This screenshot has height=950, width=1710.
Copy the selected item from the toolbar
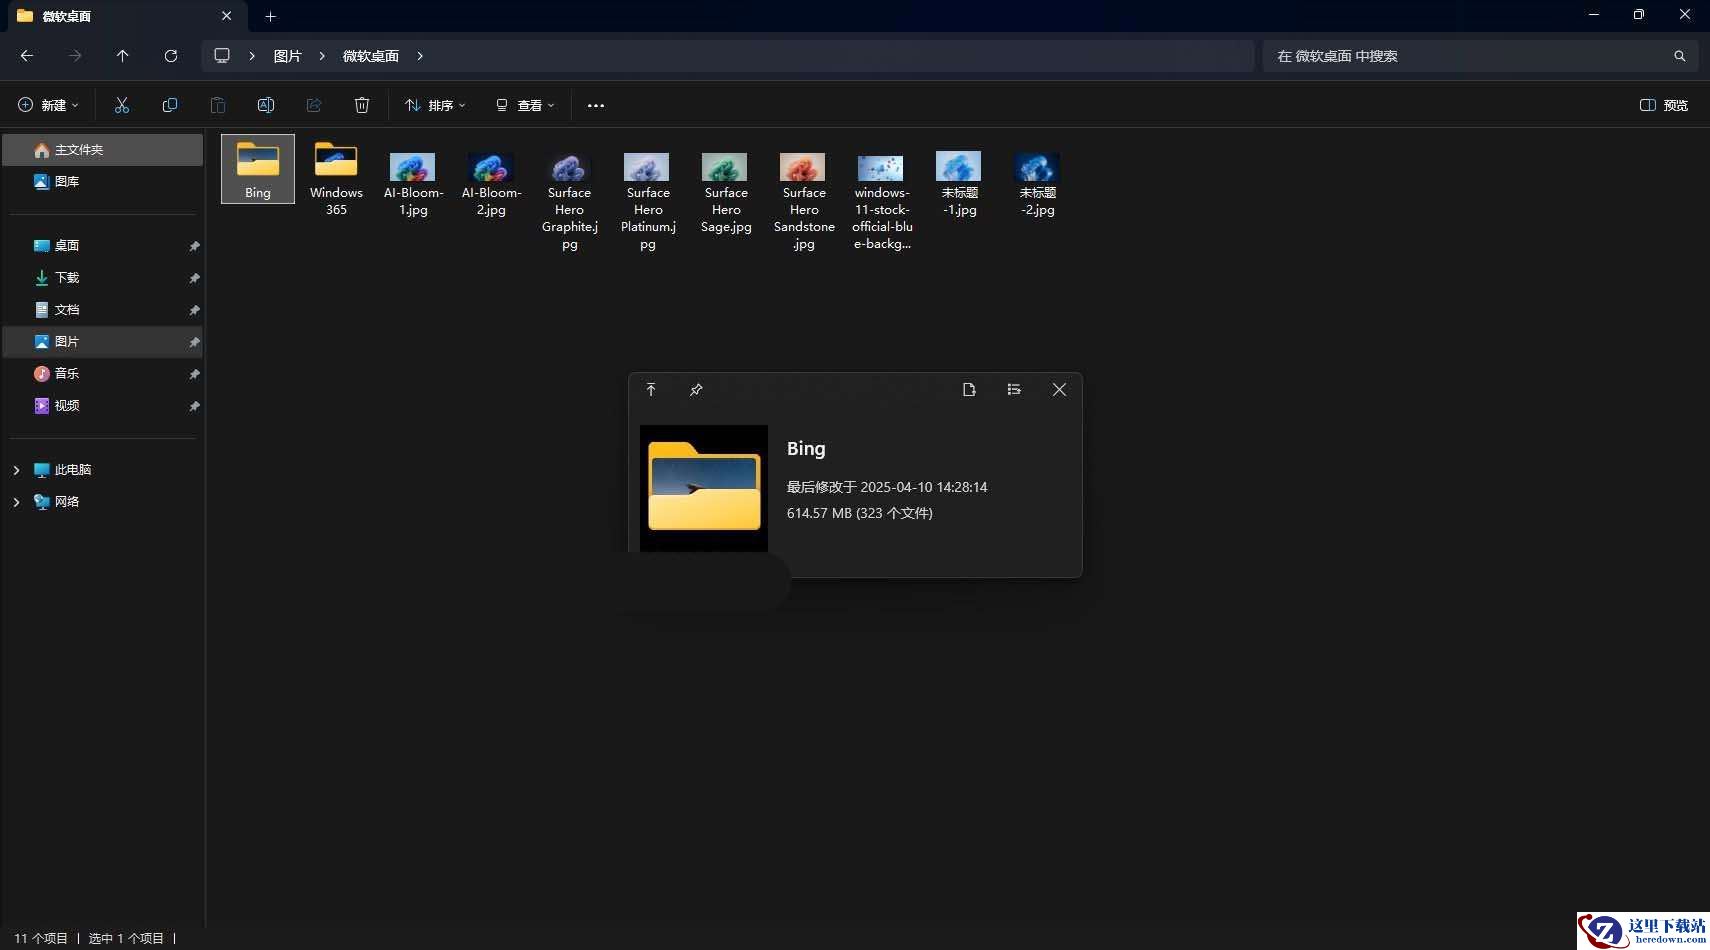point(170,105)
